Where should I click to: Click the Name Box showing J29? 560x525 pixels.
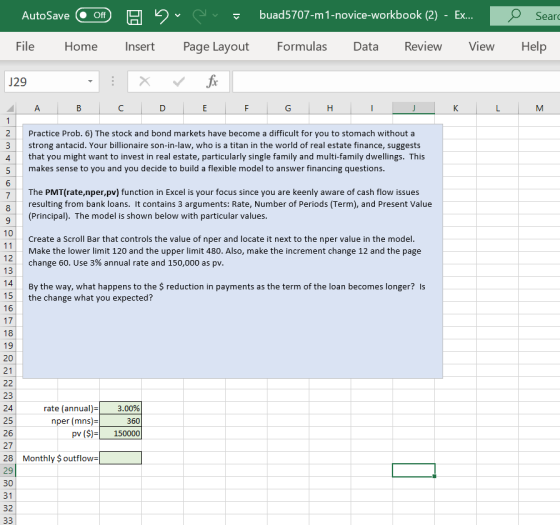pos(45,82)
